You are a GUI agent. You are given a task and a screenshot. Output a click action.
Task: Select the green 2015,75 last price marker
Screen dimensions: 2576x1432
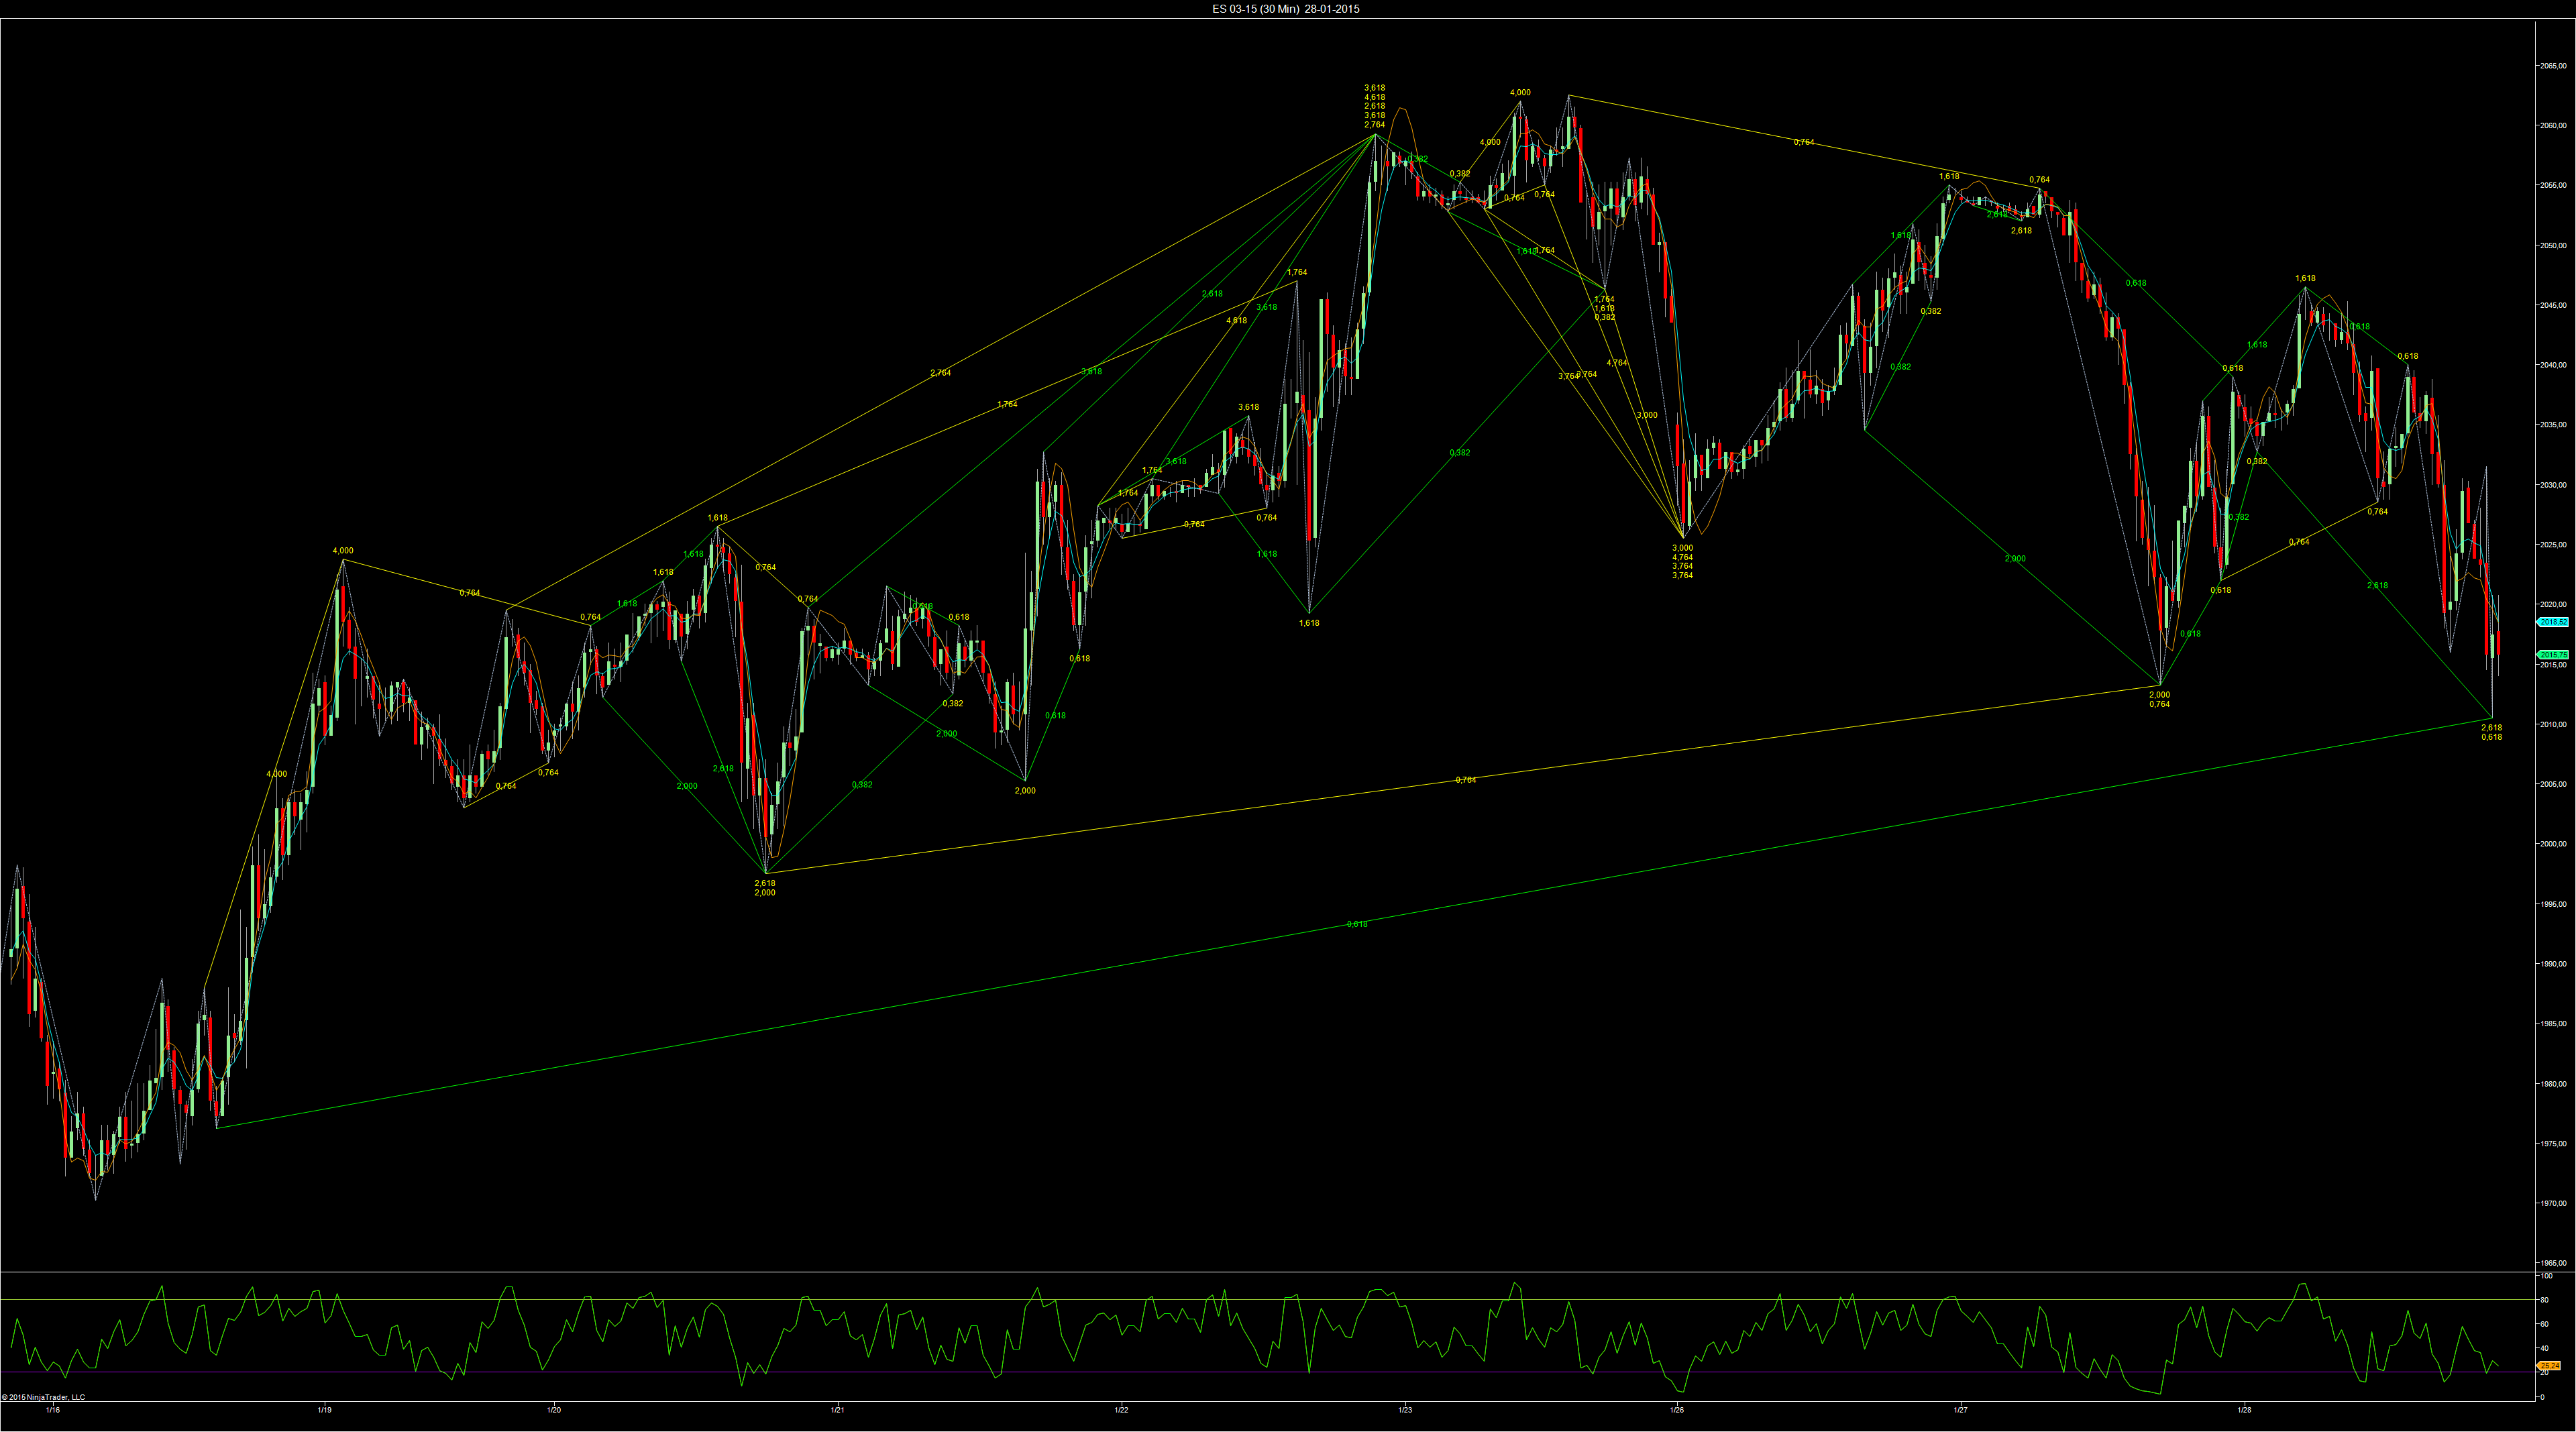click(2554, 655)
